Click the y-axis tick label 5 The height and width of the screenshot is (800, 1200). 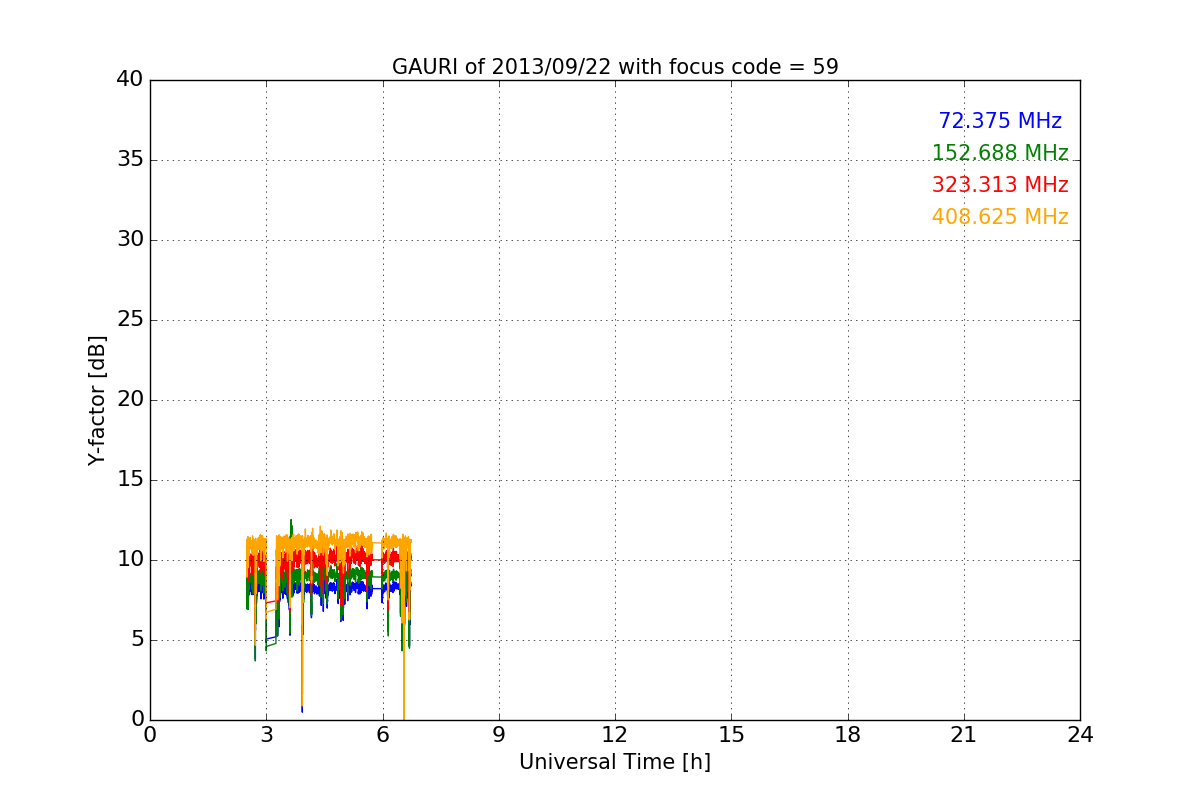pyautogui.click(x=136, y=640)
